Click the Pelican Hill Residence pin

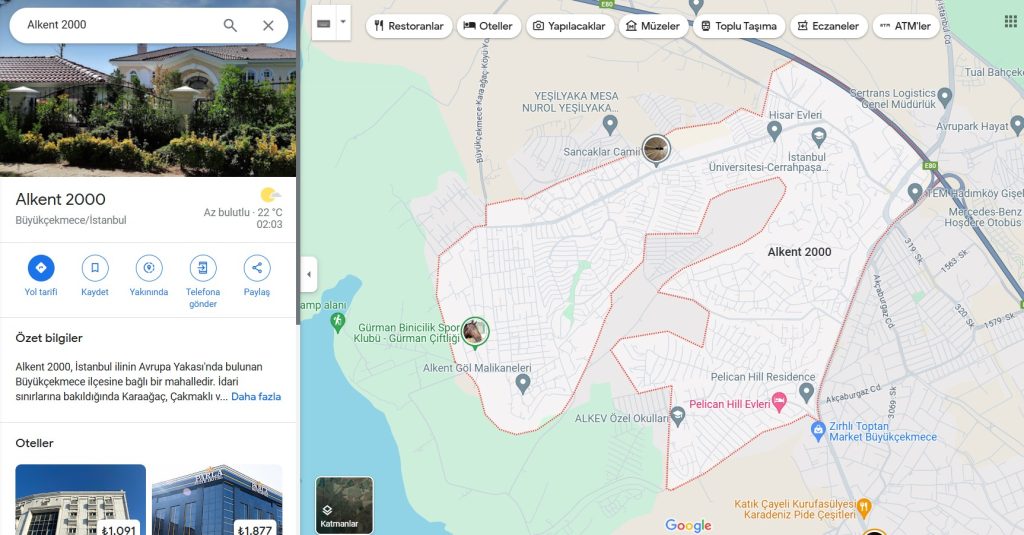[807, 392]
